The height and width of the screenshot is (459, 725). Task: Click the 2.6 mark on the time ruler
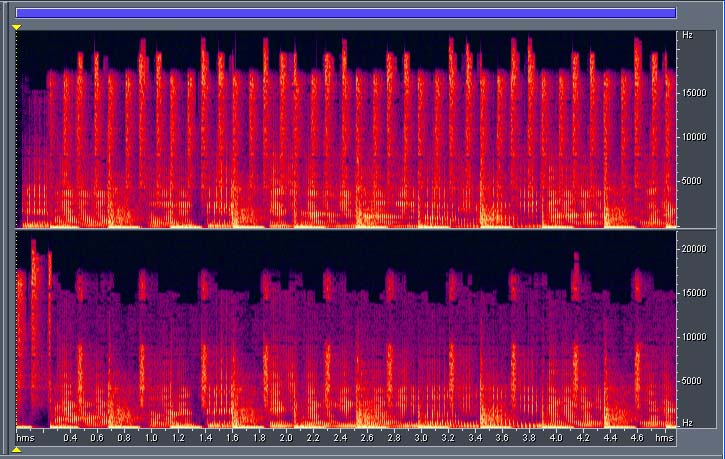coord(367,438)
